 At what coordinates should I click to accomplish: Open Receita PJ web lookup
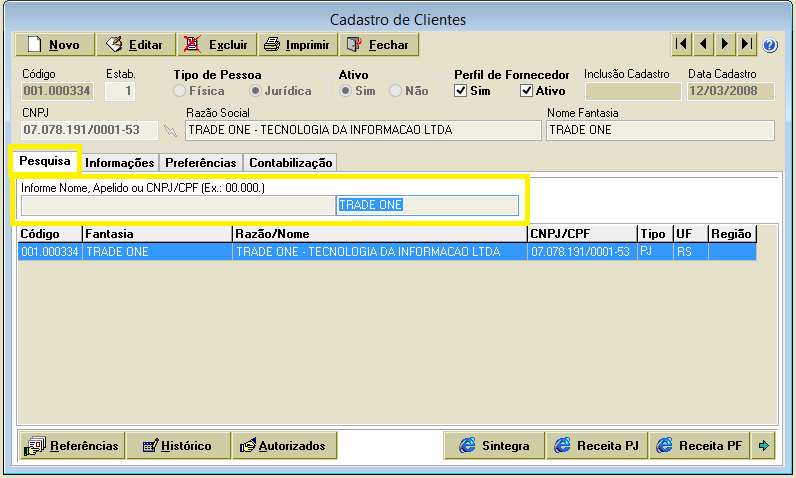[596, 446]
